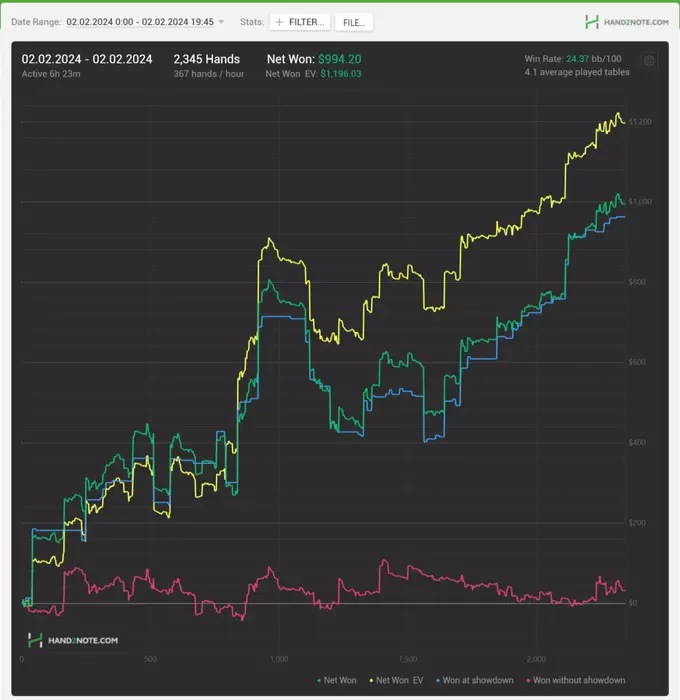Click the 1,500 x-axis label

coord(408,659)
